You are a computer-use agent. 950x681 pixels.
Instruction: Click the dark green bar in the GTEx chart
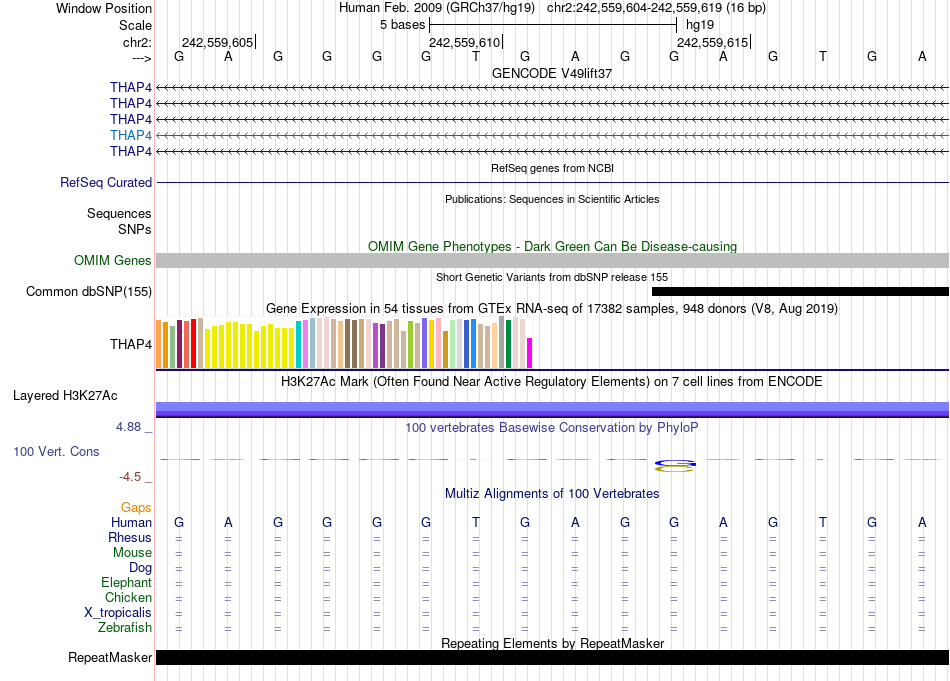coord(508,344)
